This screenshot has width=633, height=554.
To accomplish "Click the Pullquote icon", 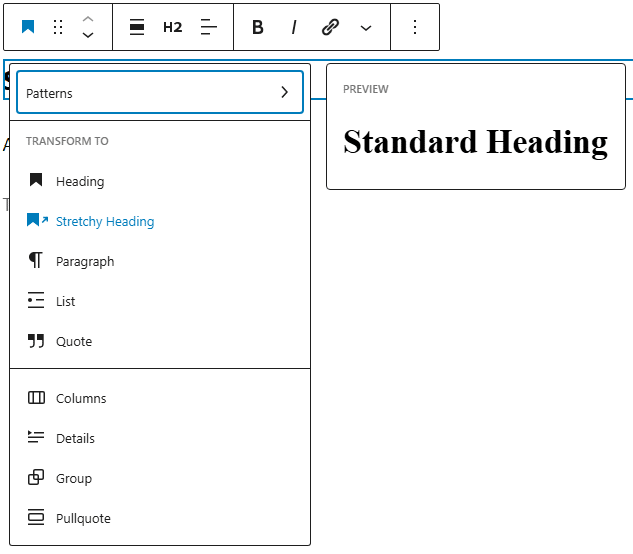I will pyautogui.click(x=36, y=517).
